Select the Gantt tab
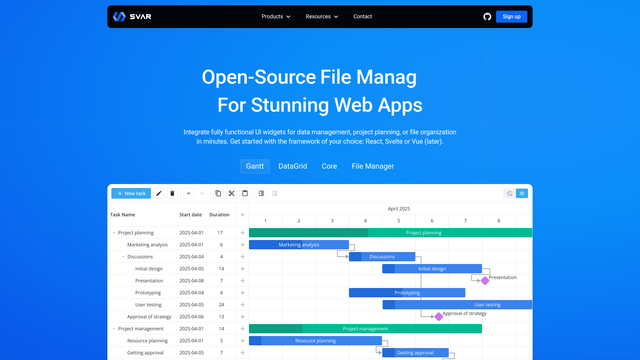 point(255,167)
